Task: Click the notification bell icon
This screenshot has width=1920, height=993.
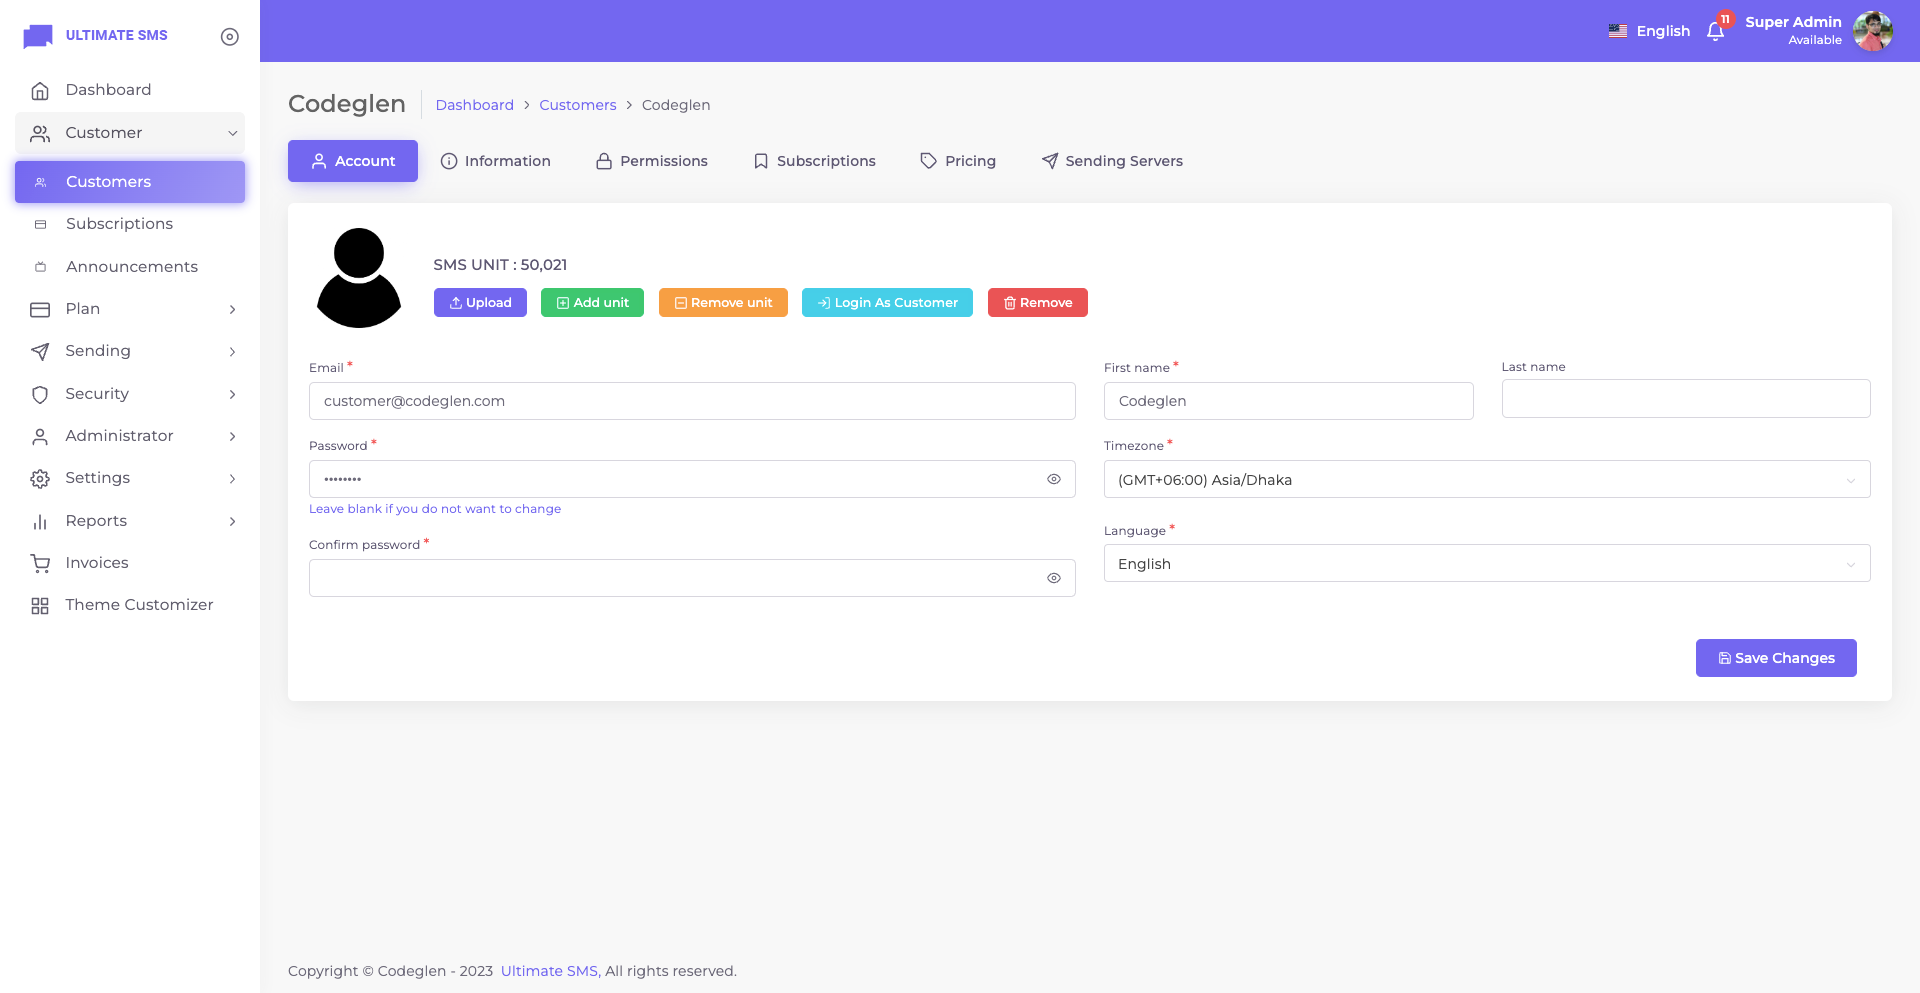Action: 1715,31
